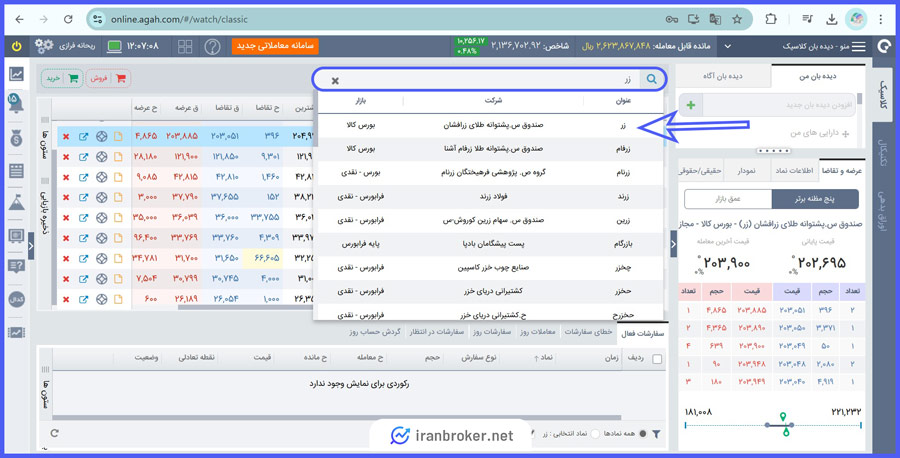Tick the select-all orders checkbox

tap(657, 359)
